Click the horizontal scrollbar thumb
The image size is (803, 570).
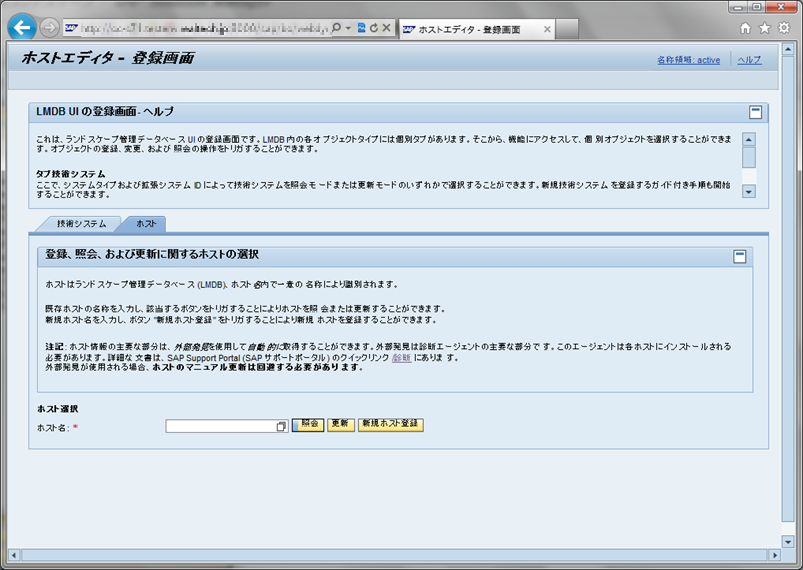point(393,555)
